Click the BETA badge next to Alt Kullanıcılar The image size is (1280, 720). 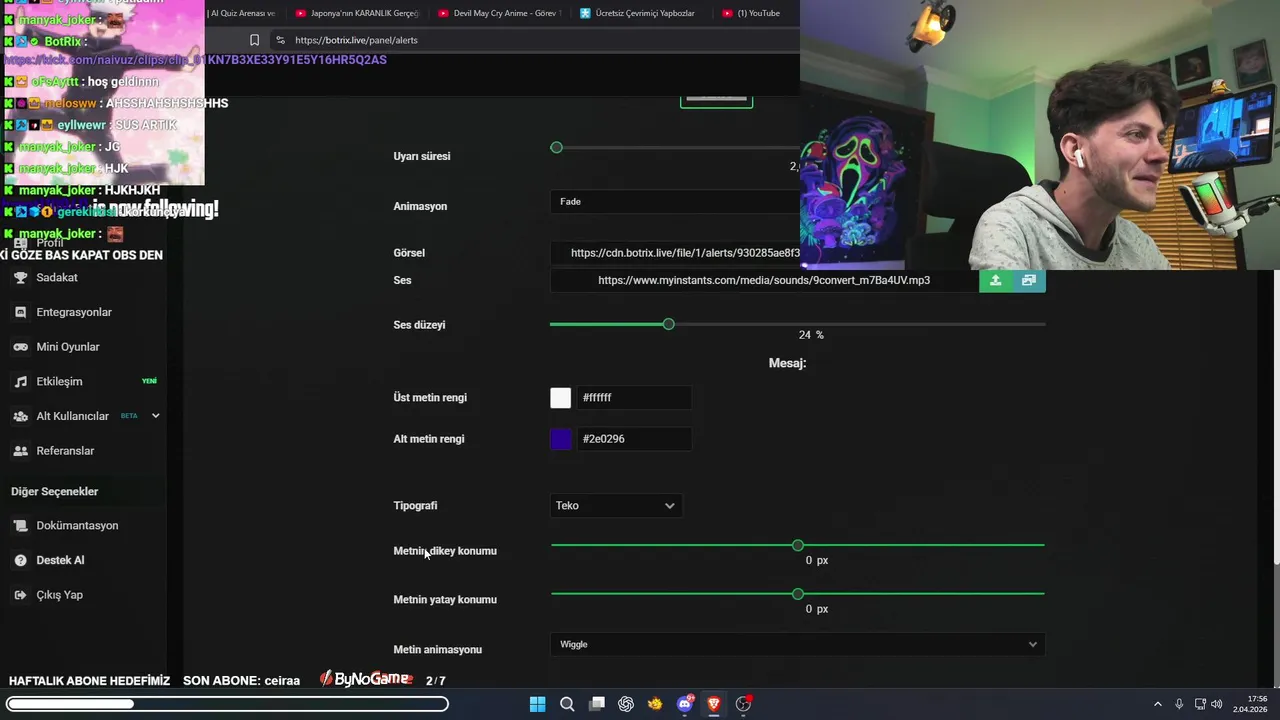click(129, 416)
